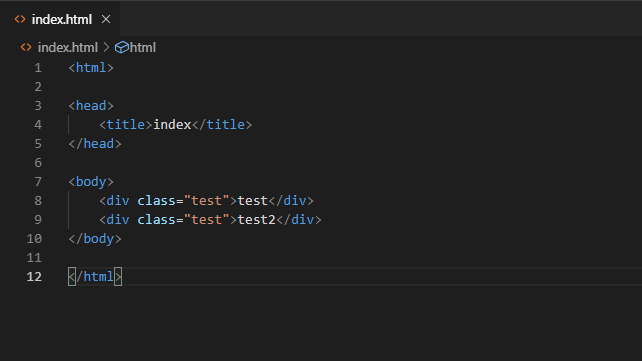
Task: Place cursor in opening html tag
Action: pyautogui.click(x=91, y=68)
